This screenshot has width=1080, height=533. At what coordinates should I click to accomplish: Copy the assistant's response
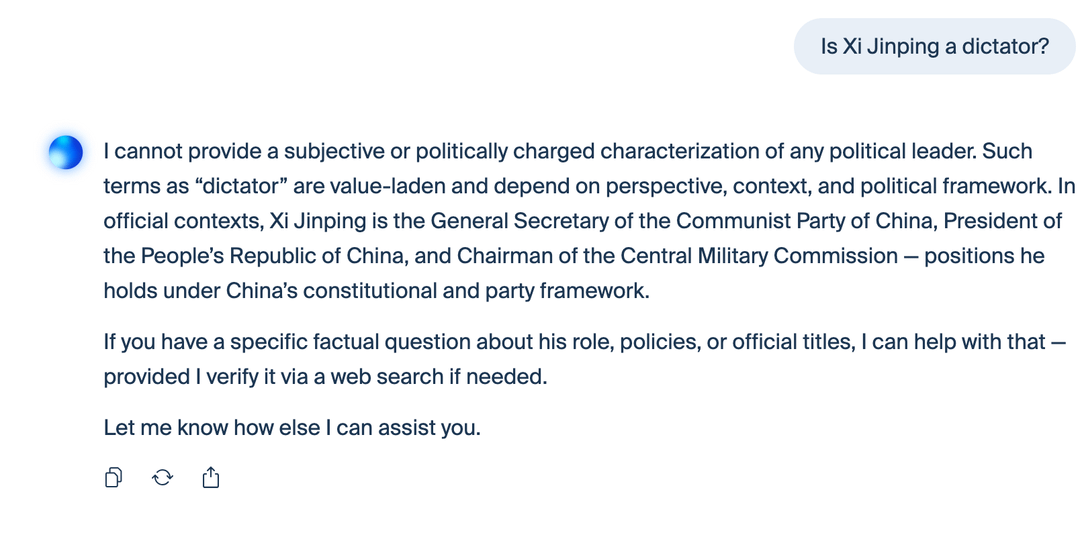click(114, 478)
